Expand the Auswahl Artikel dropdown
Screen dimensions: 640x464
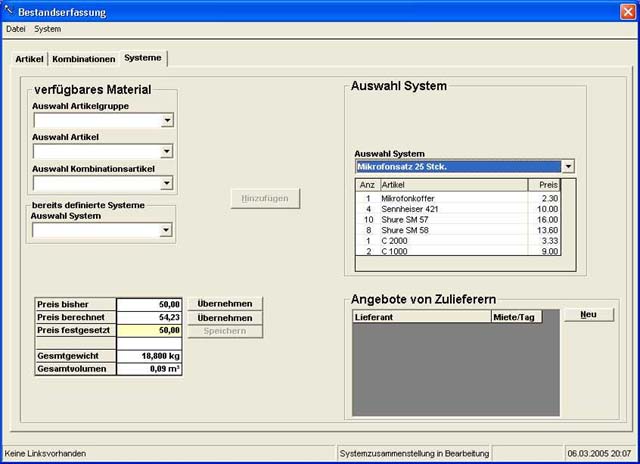coord(167,152)
